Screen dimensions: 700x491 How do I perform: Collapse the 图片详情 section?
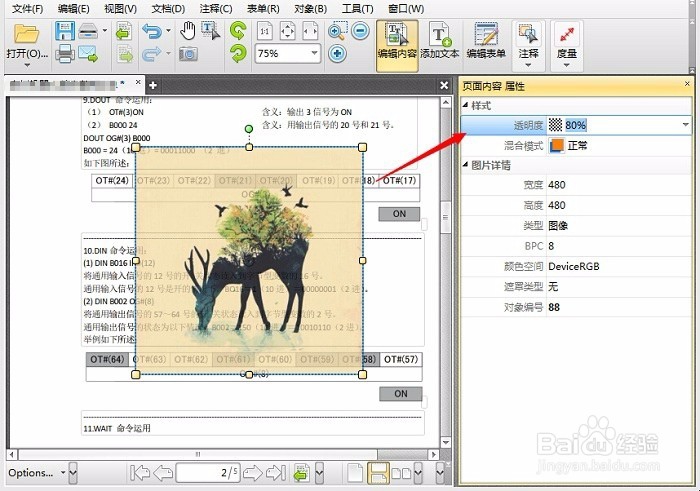465,165
